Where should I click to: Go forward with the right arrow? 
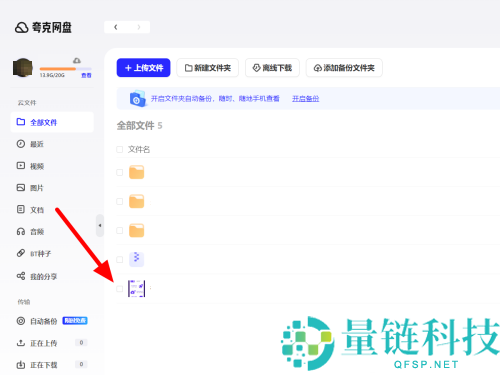tap(139, 27)
